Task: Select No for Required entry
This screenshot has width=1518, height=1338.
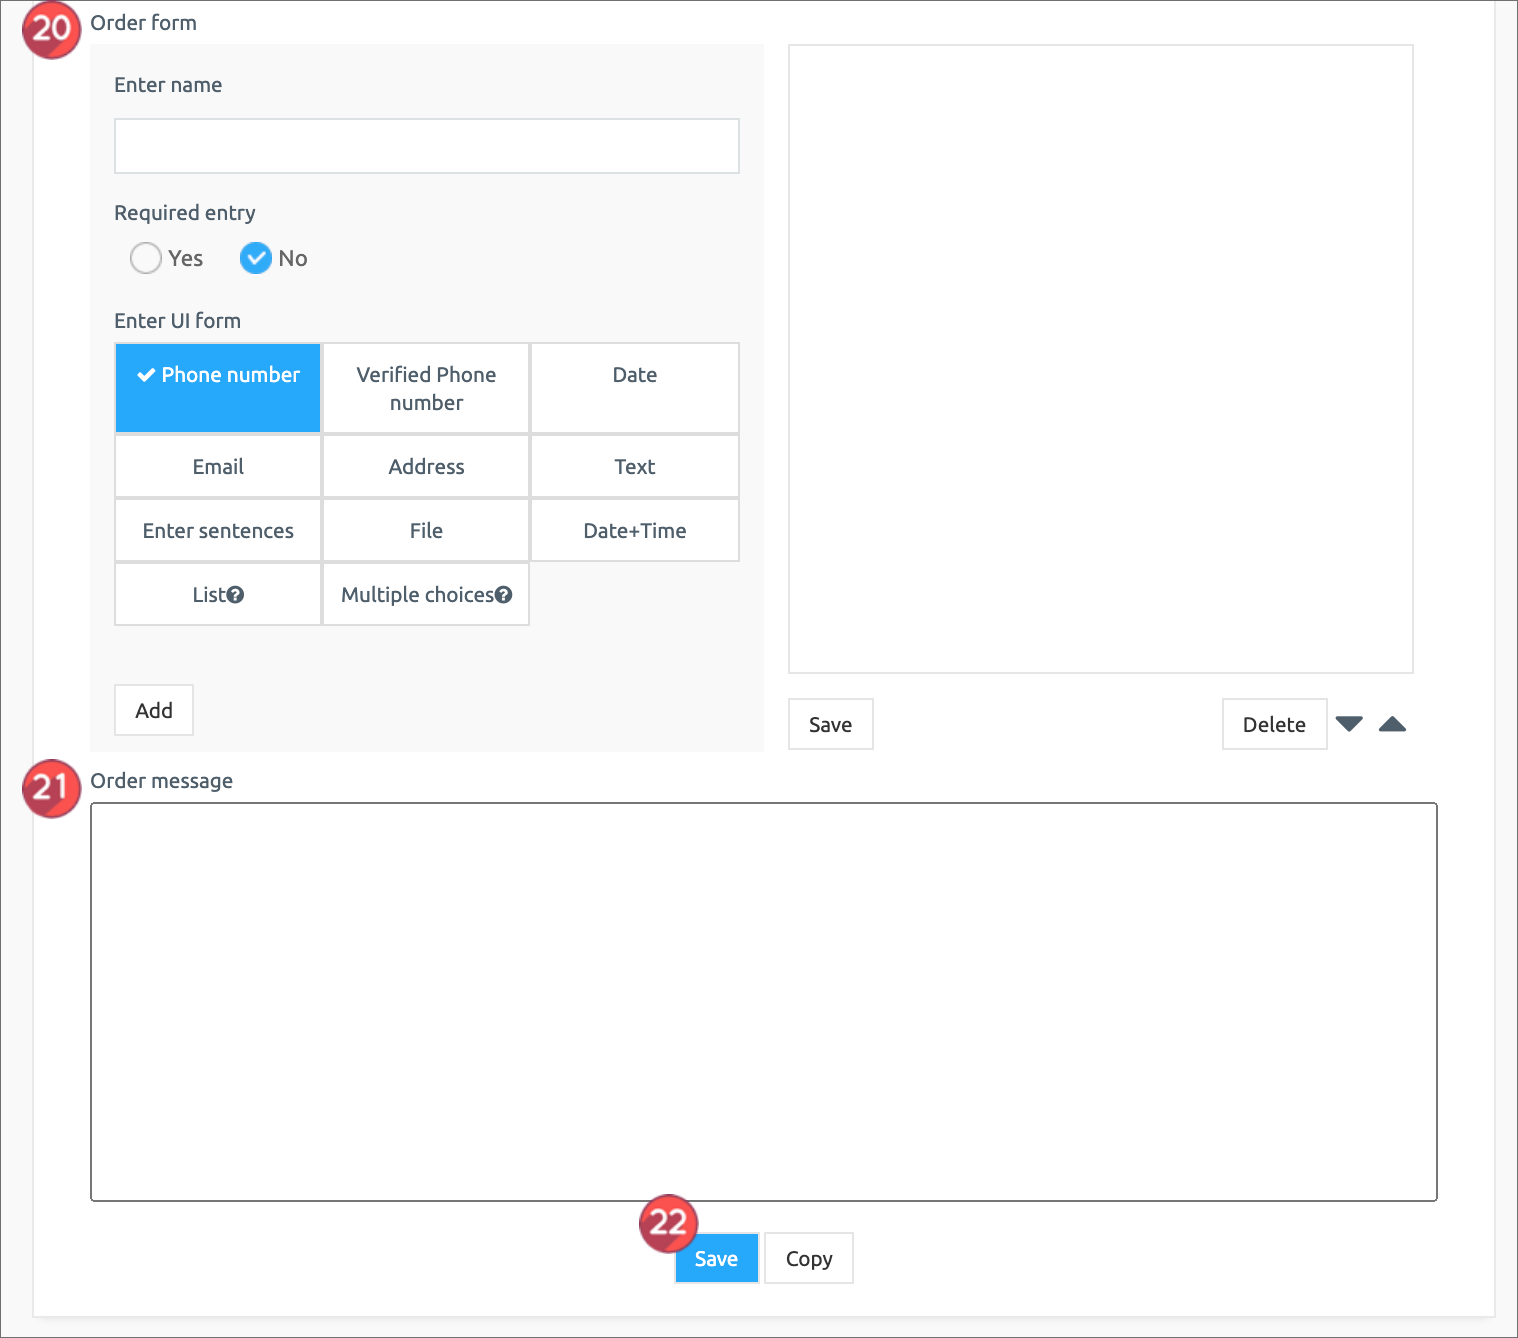Action: tap(256, 258)
